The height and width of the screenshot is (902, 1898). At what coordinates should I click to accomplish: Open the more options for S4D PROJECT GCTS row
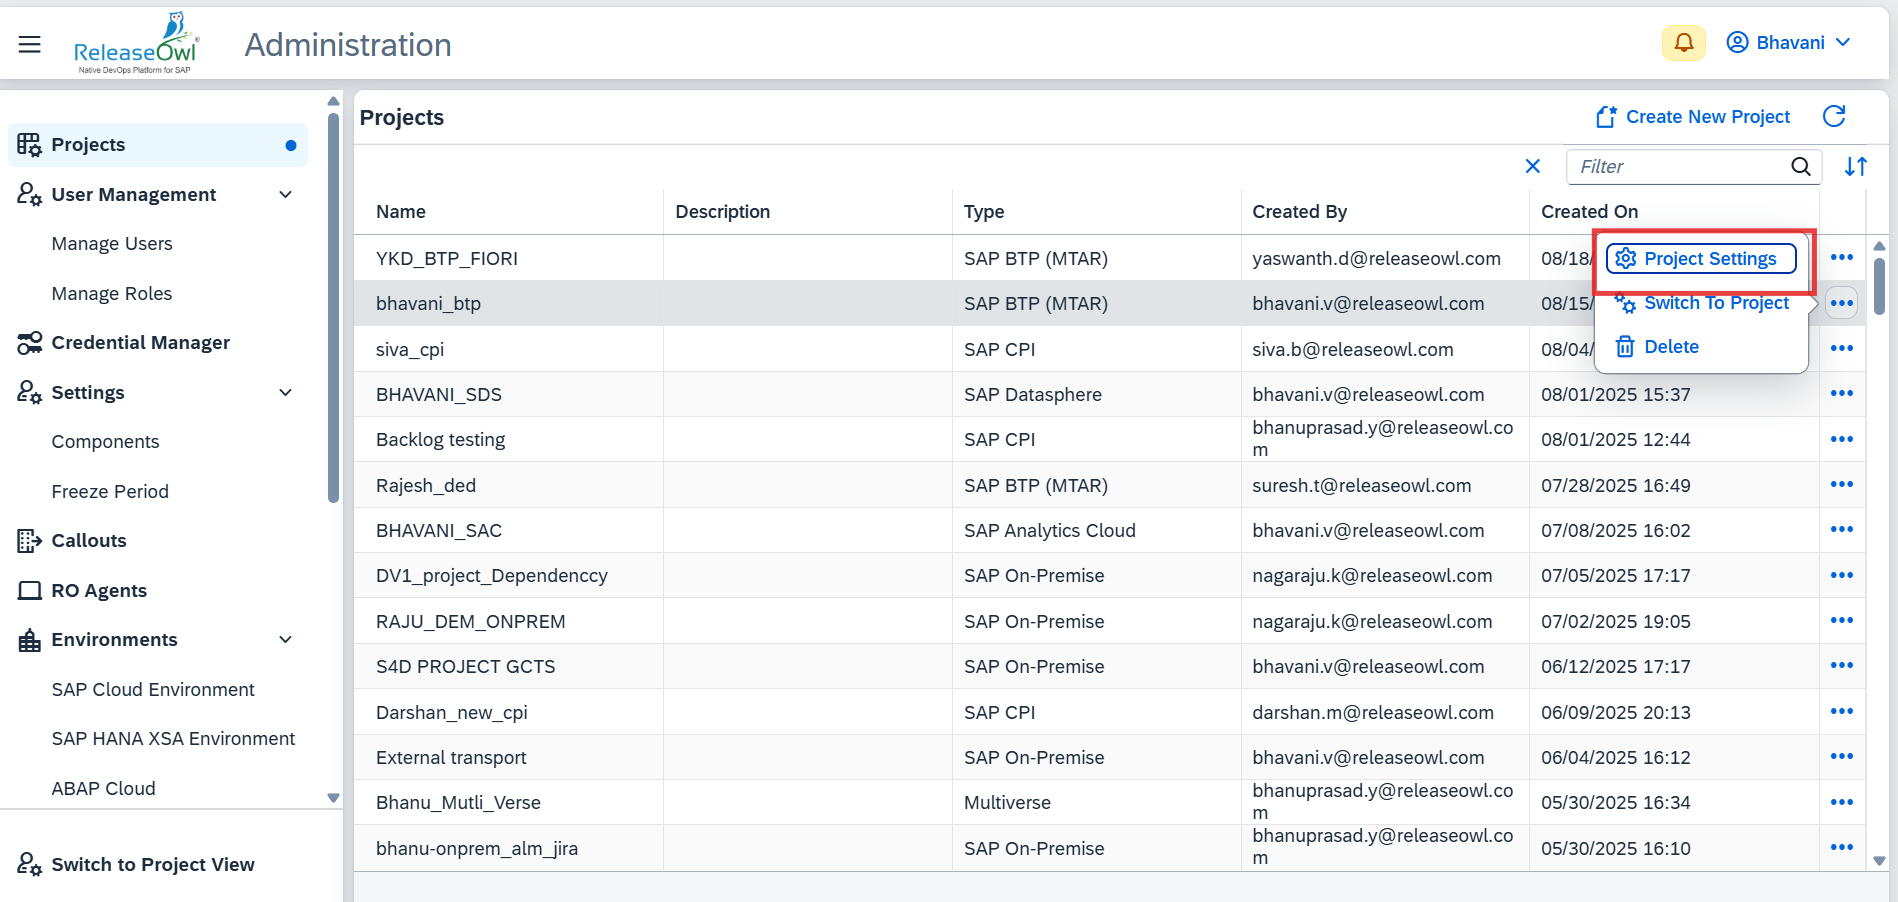point(1842,666)
